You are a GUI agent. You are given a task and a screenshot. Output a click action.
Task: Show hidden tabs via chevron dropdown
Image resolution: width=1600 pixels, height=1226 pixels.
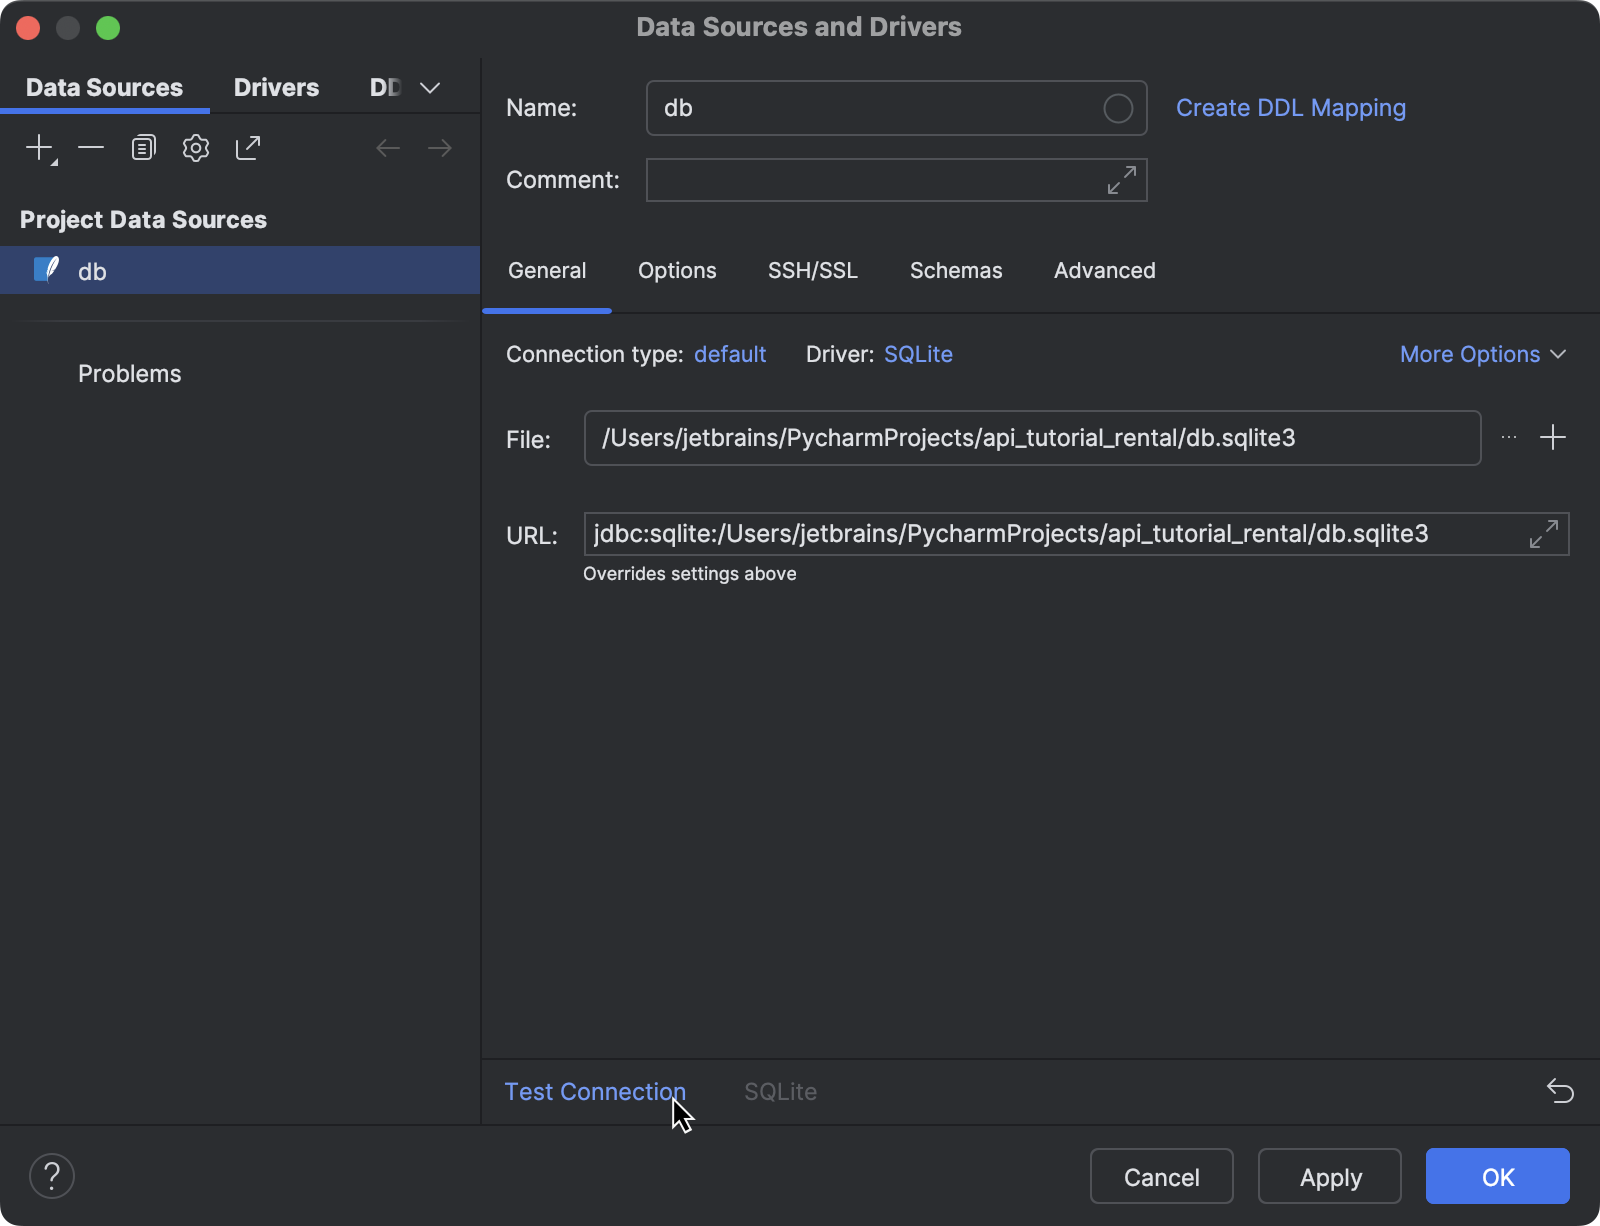430,88
